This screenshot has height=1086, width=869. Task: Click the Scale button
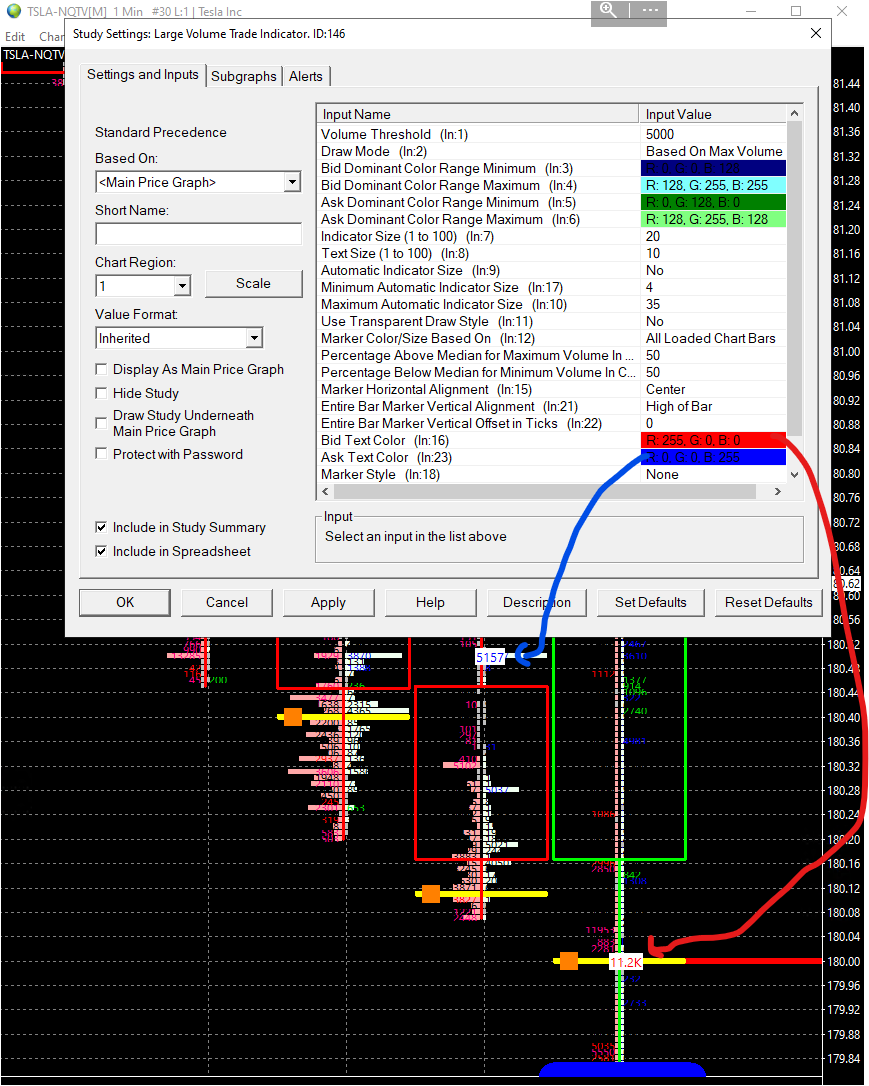point(253,283)
